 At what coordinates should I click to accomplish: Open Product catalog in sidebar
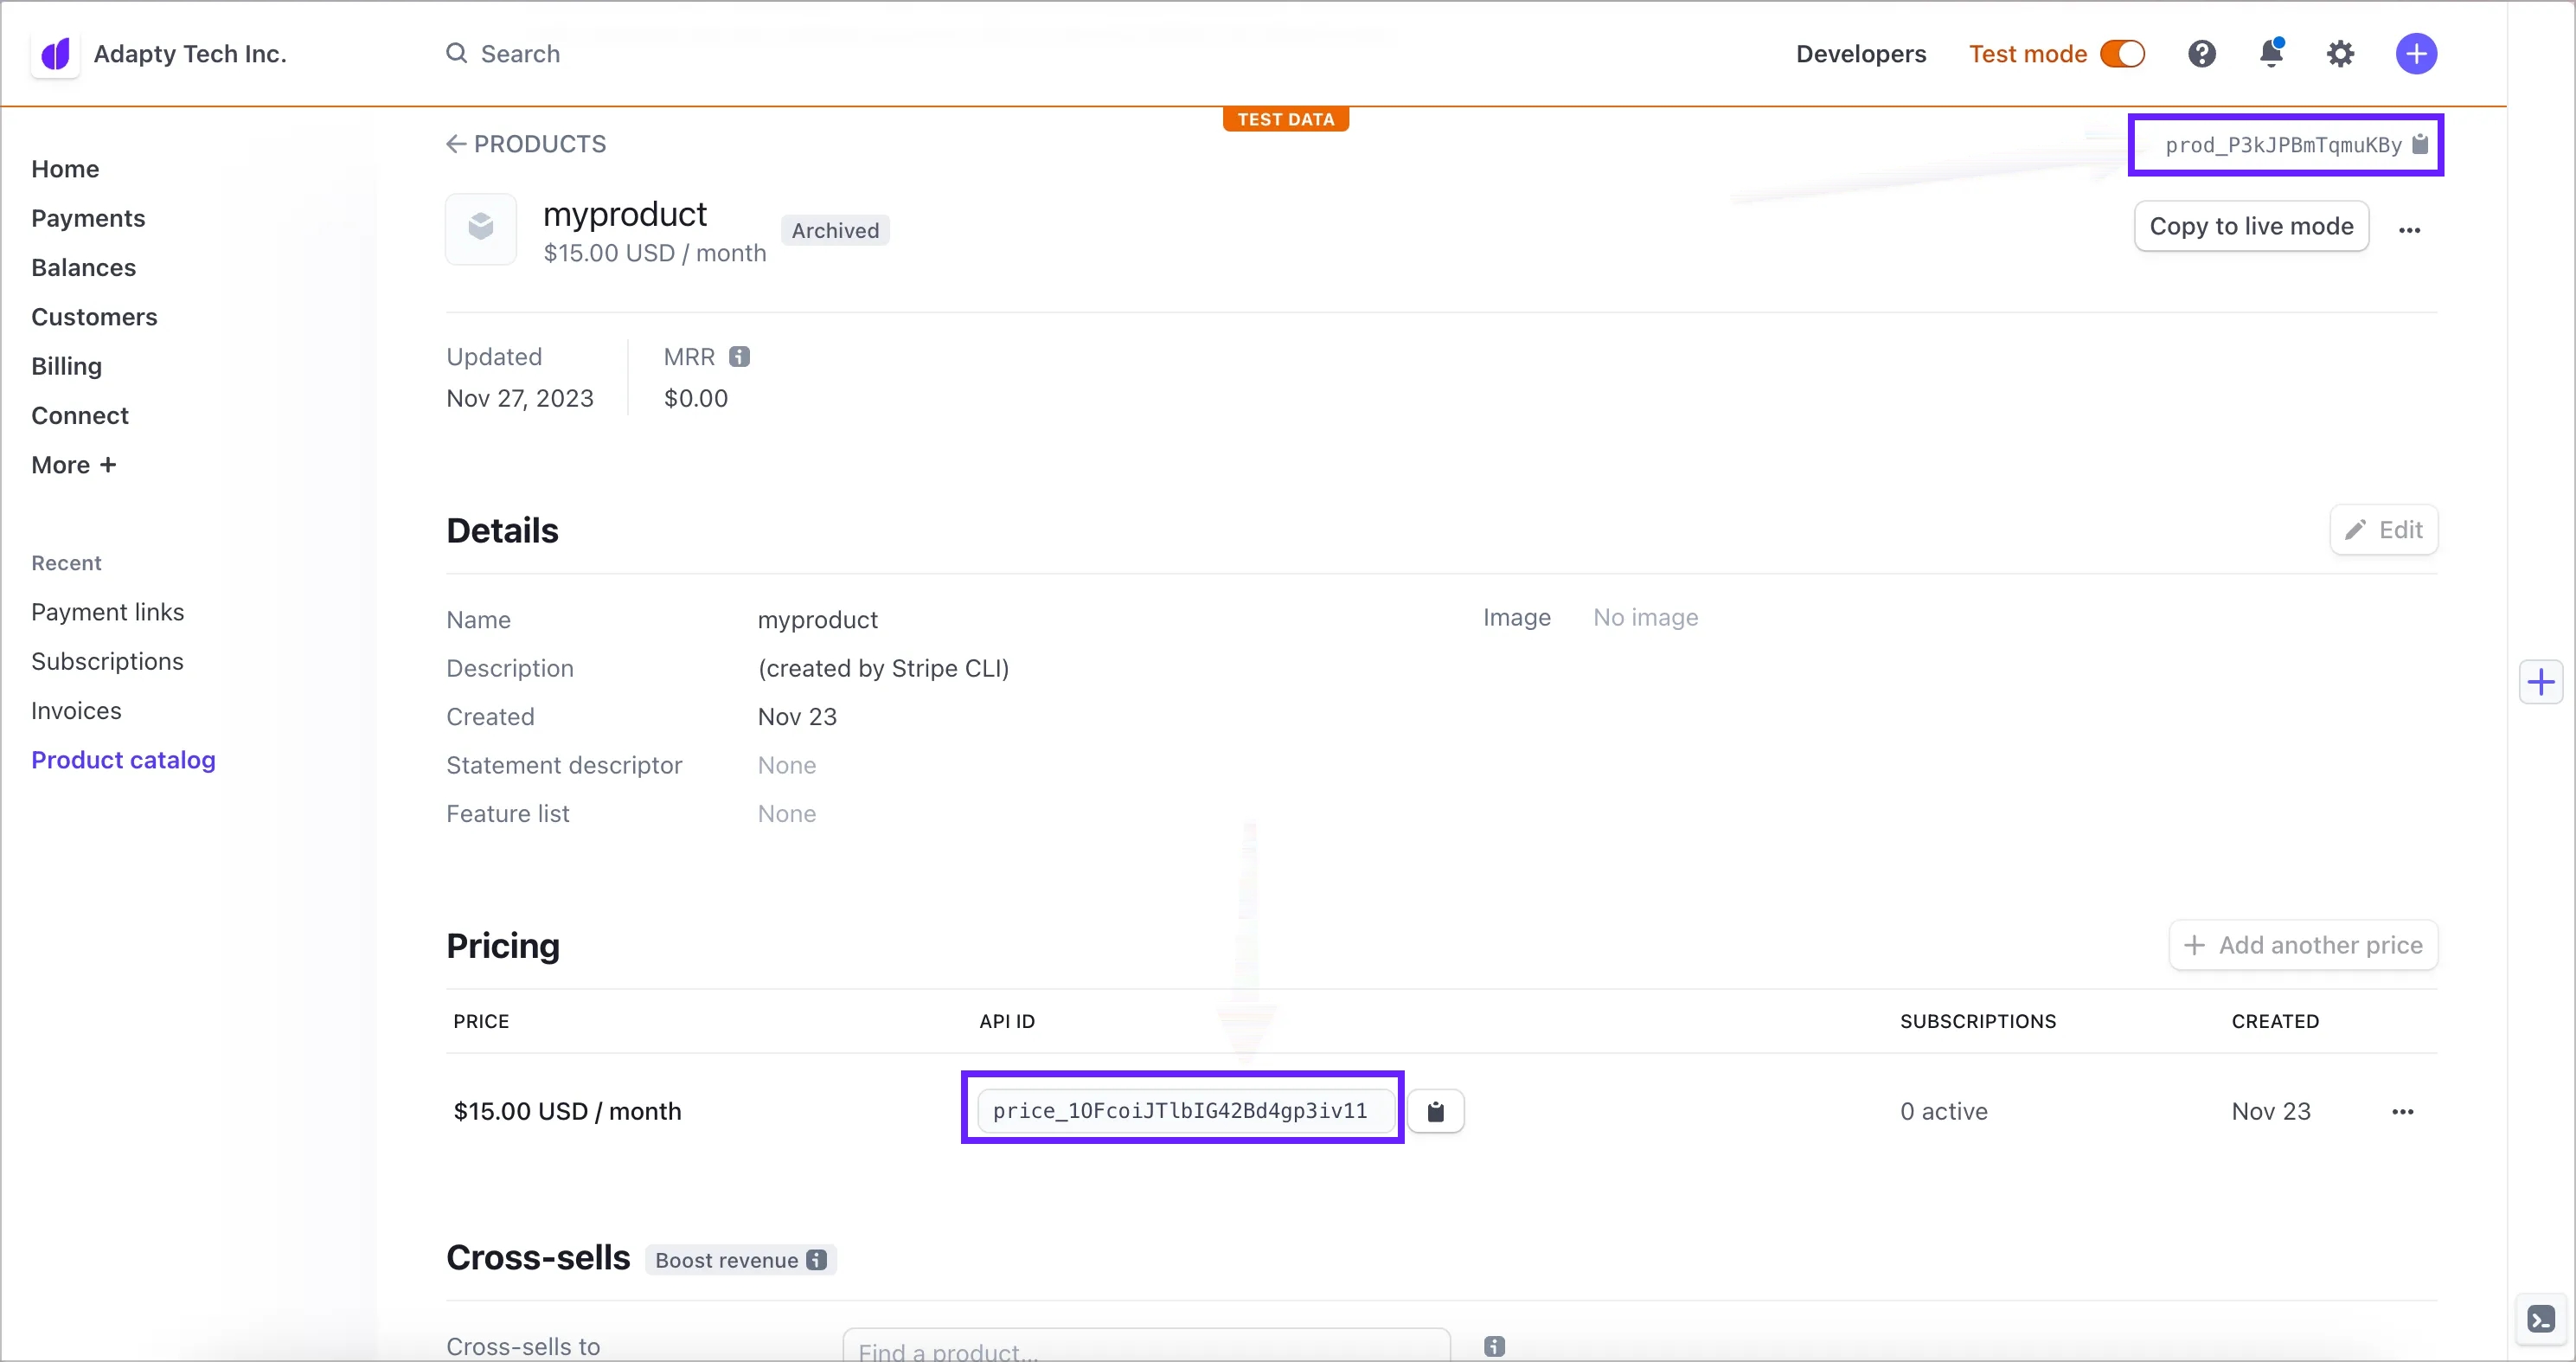click(123, 760)
